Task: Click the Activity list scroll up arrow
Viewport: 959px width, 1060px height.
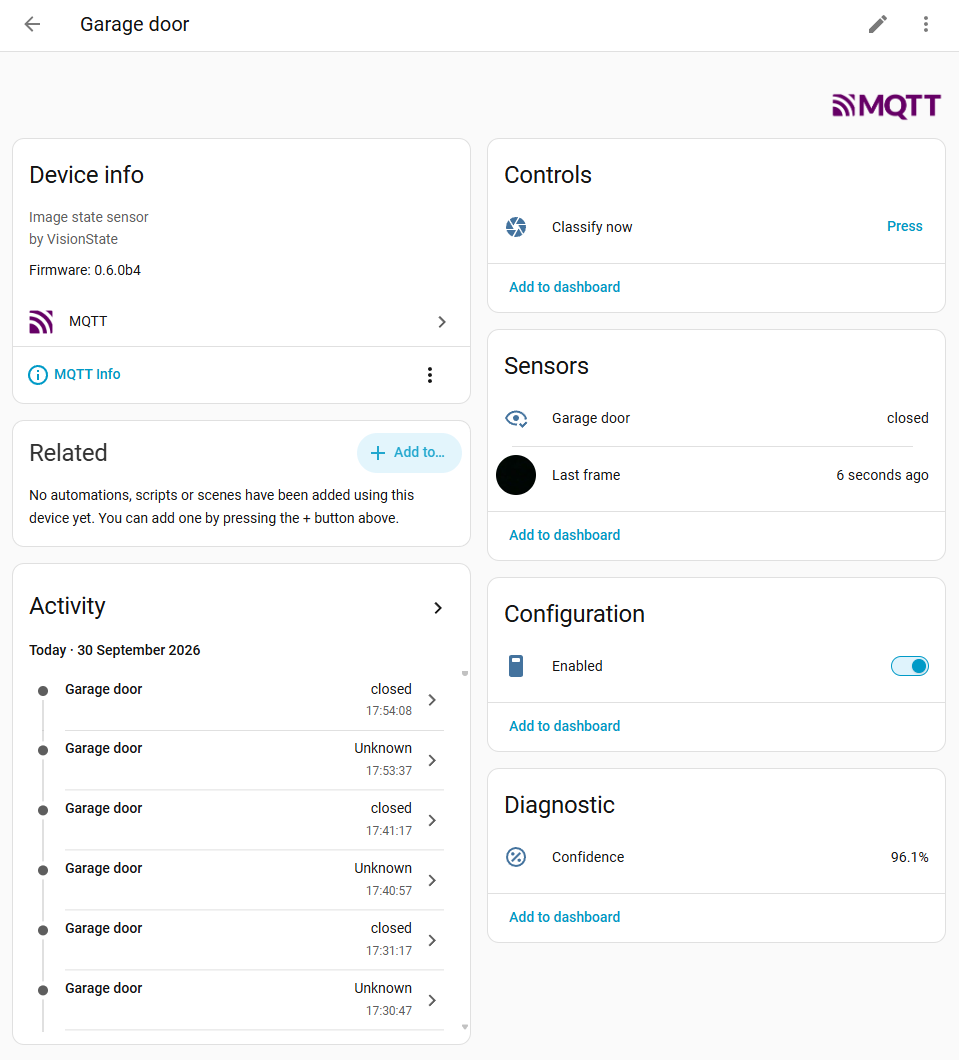Action: click(x=465, y=673)
